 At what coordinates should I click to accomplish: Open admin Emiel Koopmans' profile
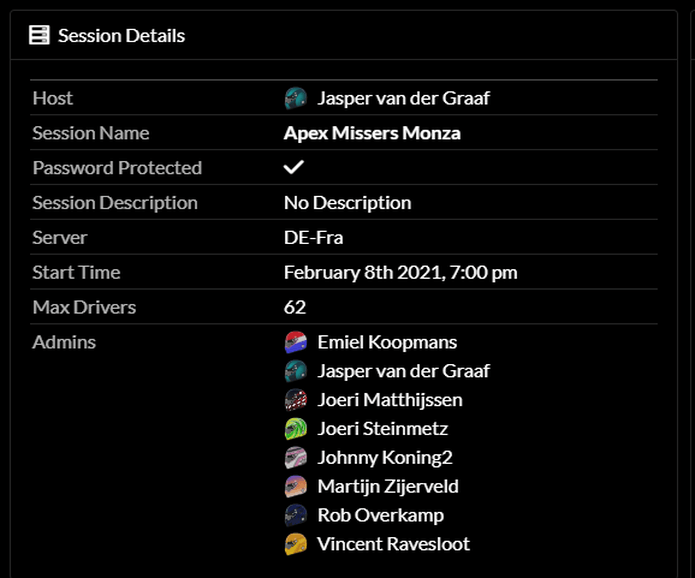pos(387,342)
